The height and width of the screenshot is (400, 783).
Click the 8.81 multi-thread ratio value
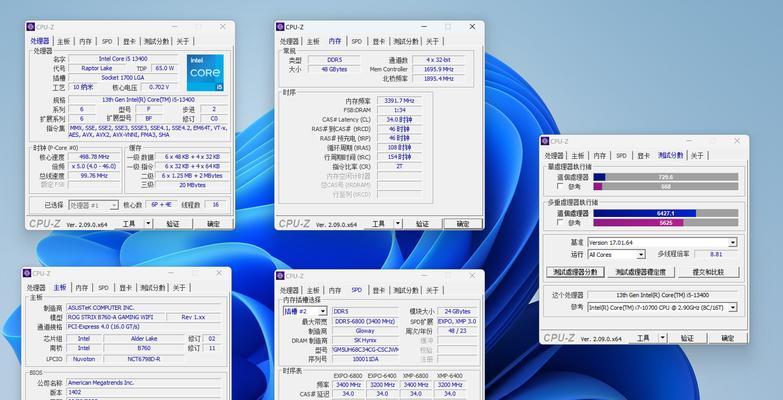[716, 254]
